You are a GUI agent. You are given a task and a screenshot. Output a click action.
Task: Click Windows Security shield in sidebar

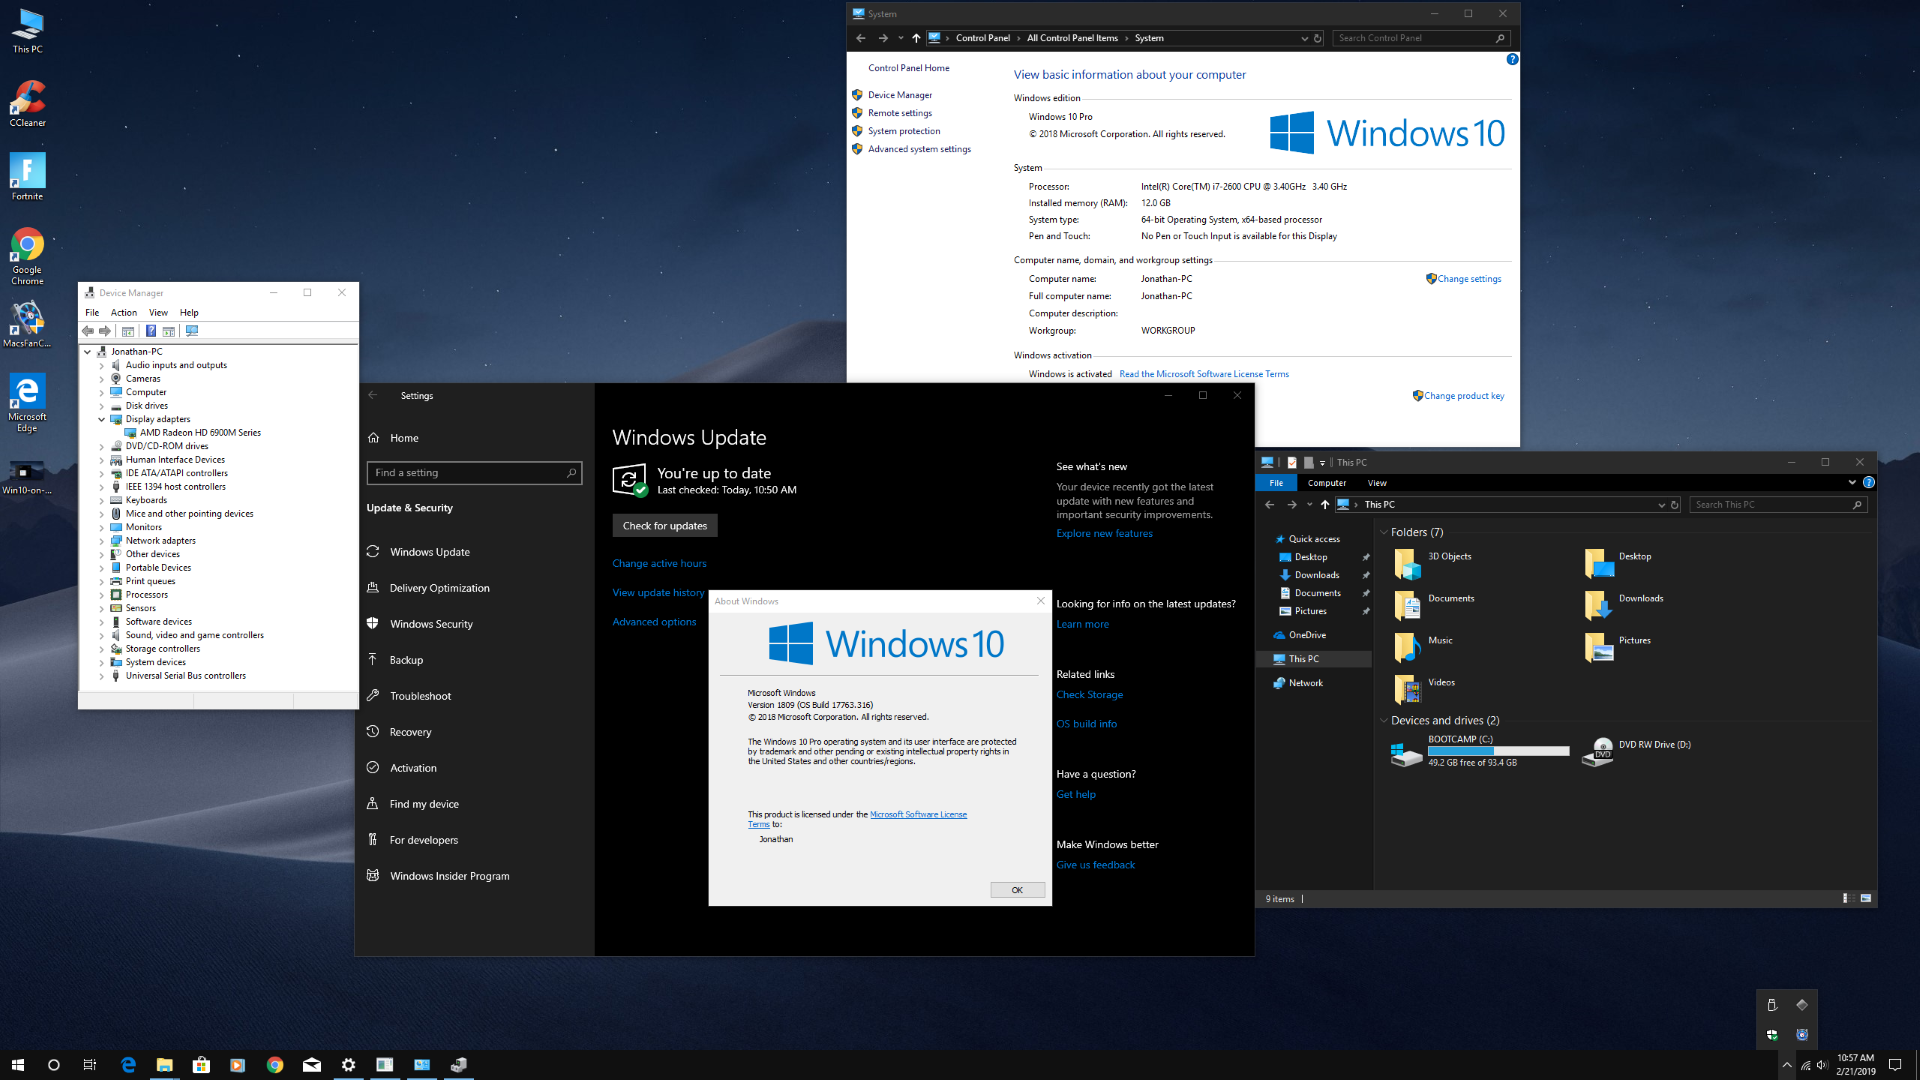(x=373, y=624)
